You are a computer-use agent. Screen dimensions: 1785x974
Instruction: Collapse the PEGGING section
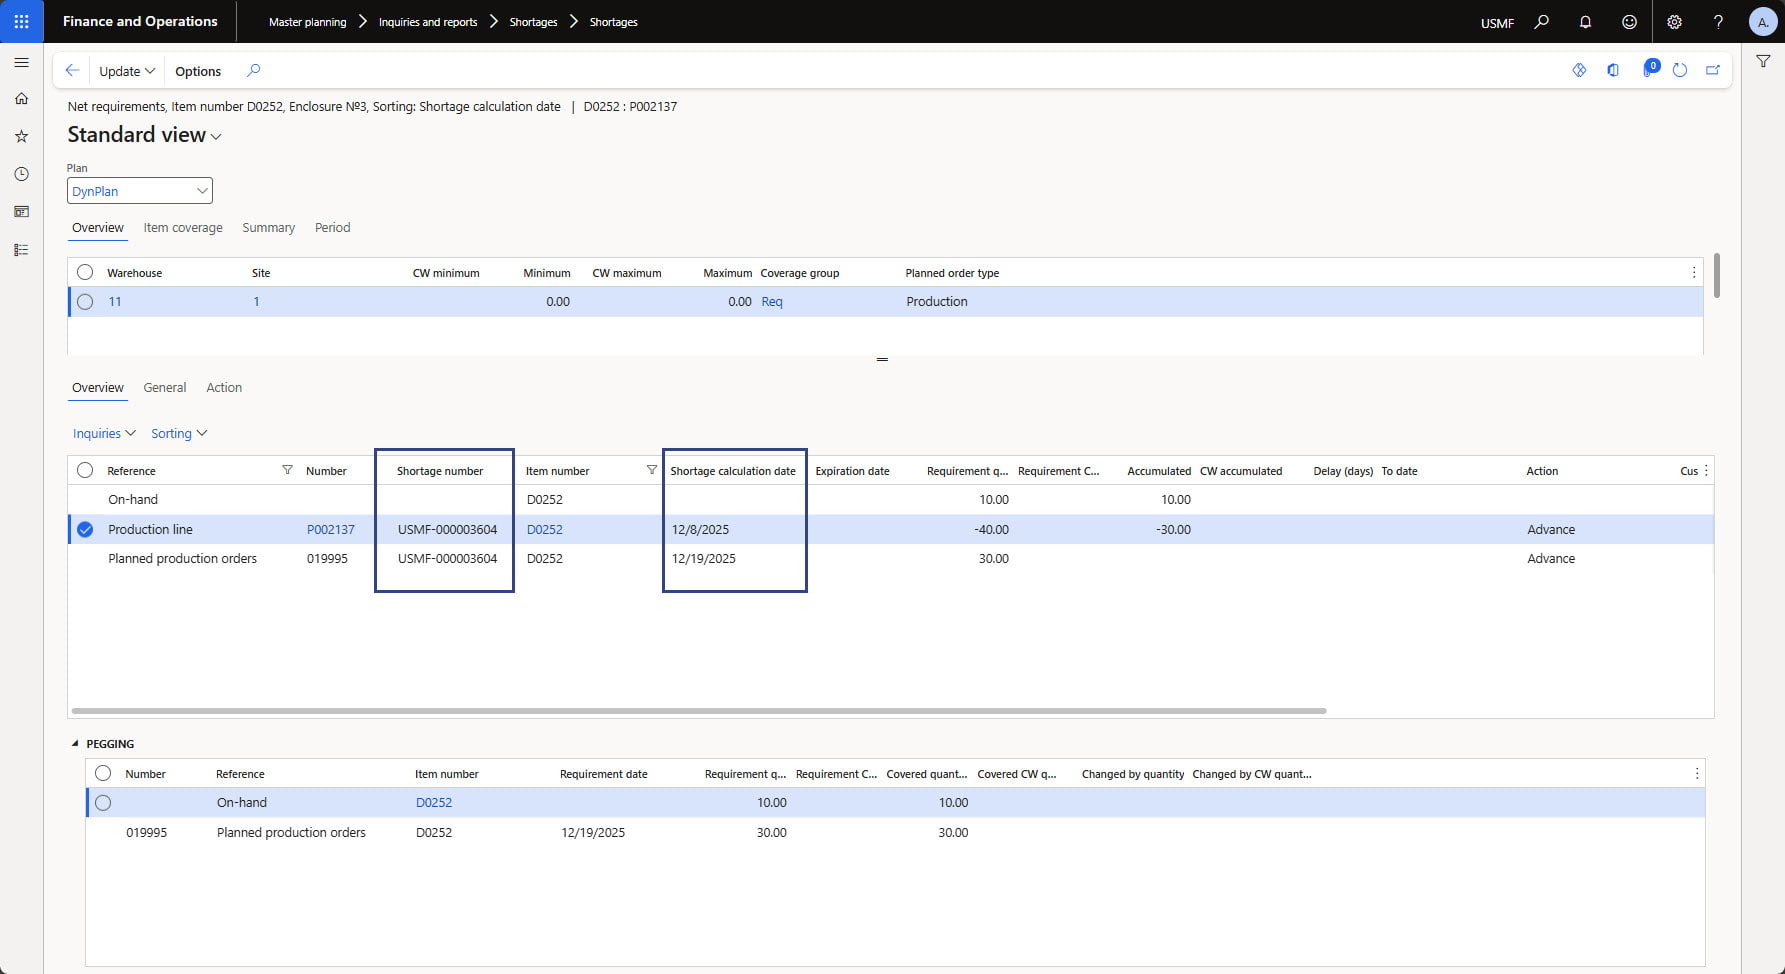click(x=75, y=744)
